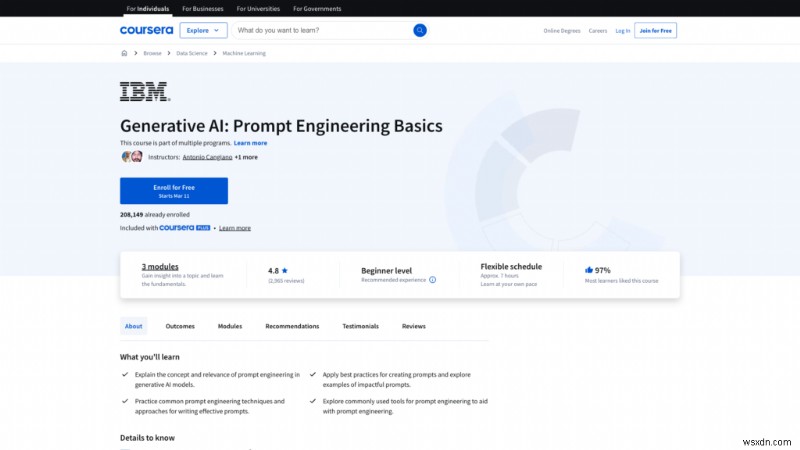
Task: Select the For Universities tab
Action: [x=258, y=9]
